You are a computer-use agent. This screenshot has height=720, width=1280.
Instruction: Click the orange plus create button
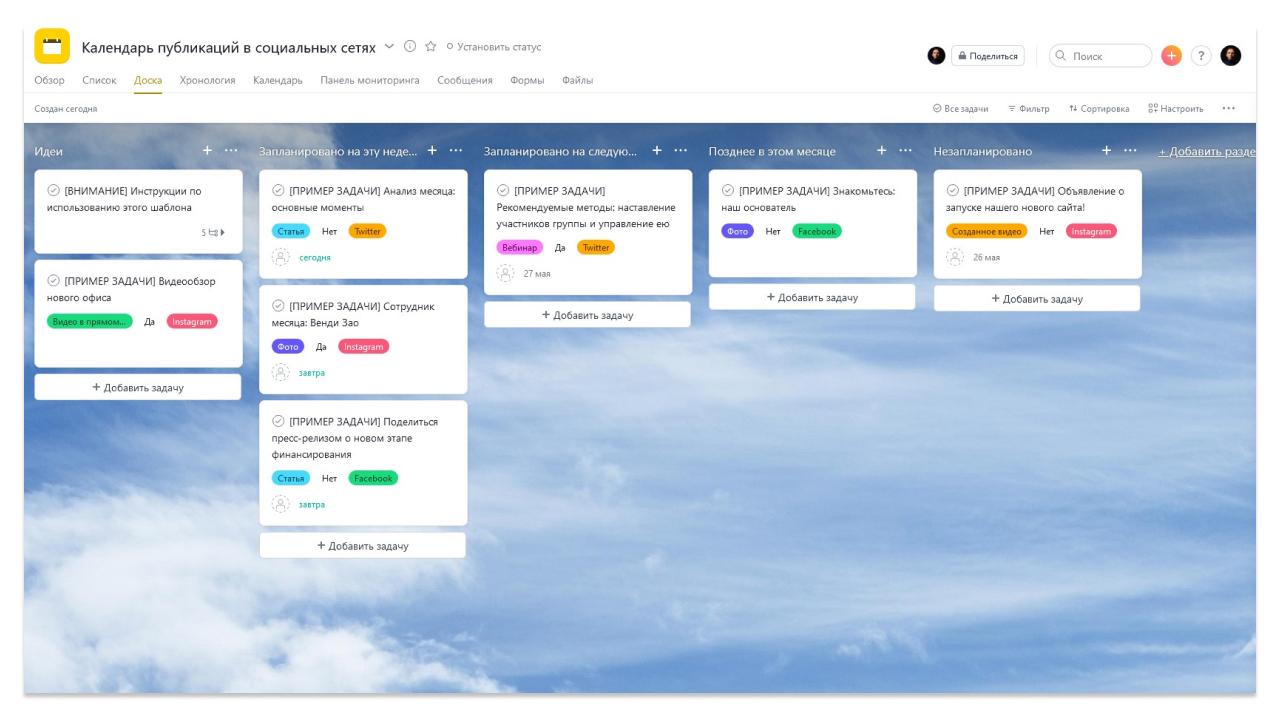point(1171,56)
